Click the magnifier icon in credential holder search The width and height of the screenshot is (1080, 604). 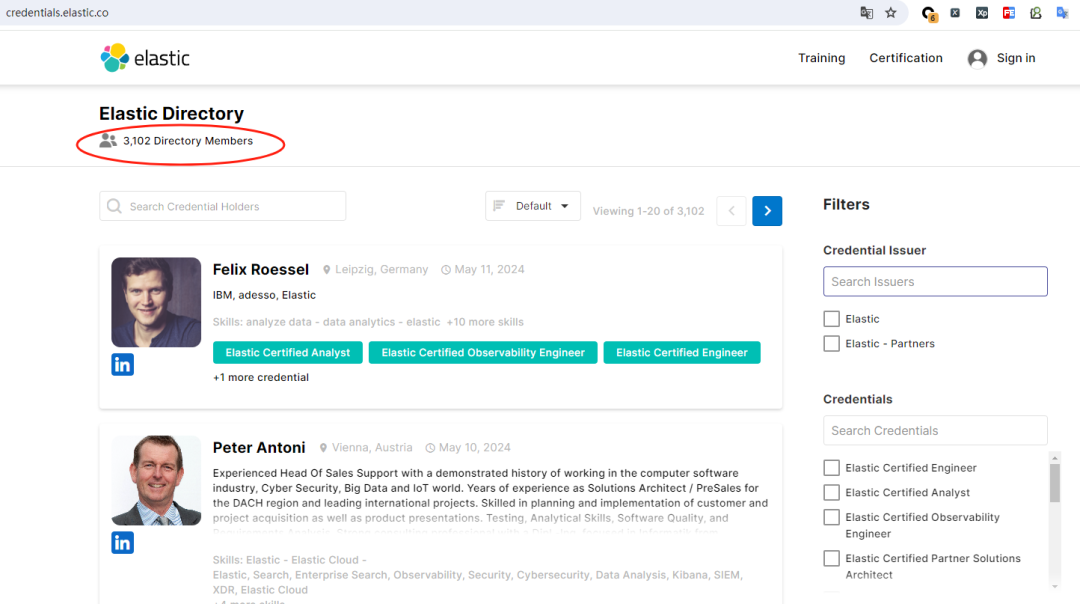point(114,206)
